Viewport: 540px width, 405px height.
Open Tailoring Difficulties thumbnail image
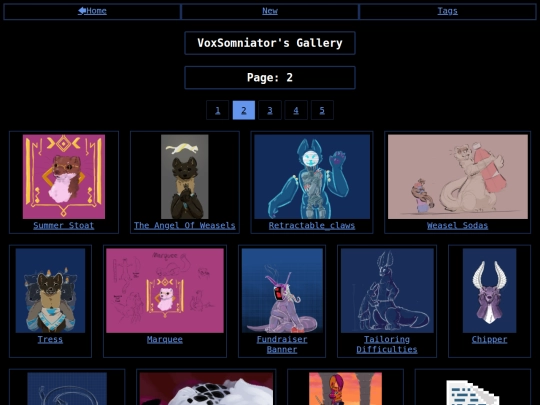[x=387, y=291]
